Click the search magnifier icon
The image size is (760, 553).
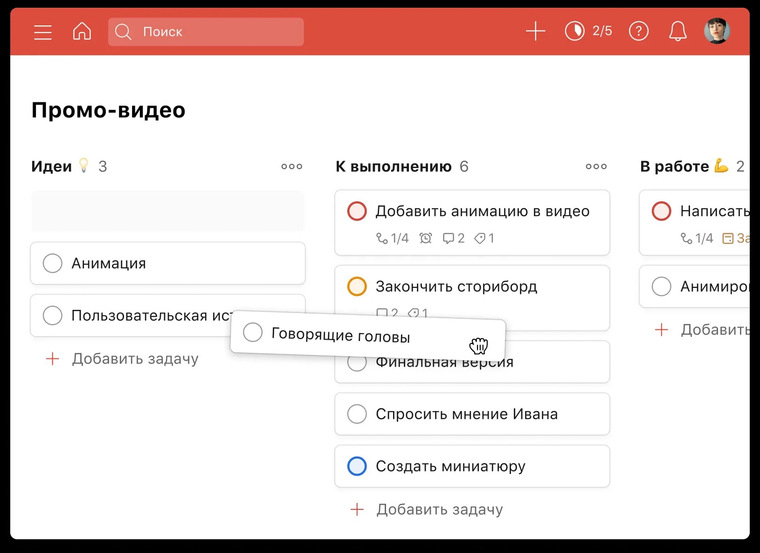click(123, 32)
